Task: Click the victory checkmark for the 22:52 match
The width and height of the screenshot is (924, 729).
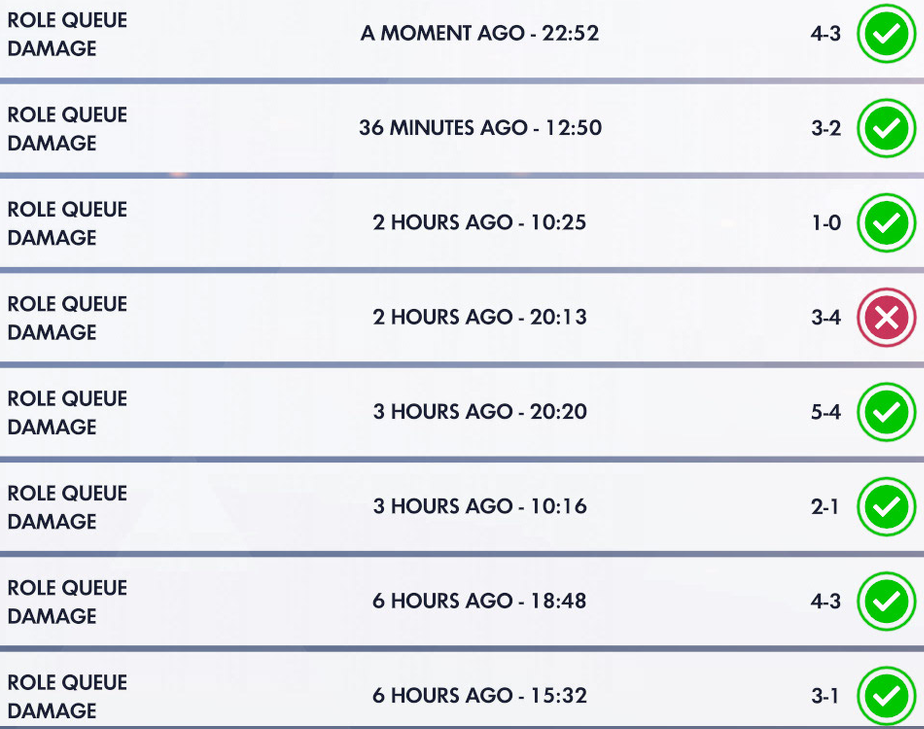Action: (886, 34)
